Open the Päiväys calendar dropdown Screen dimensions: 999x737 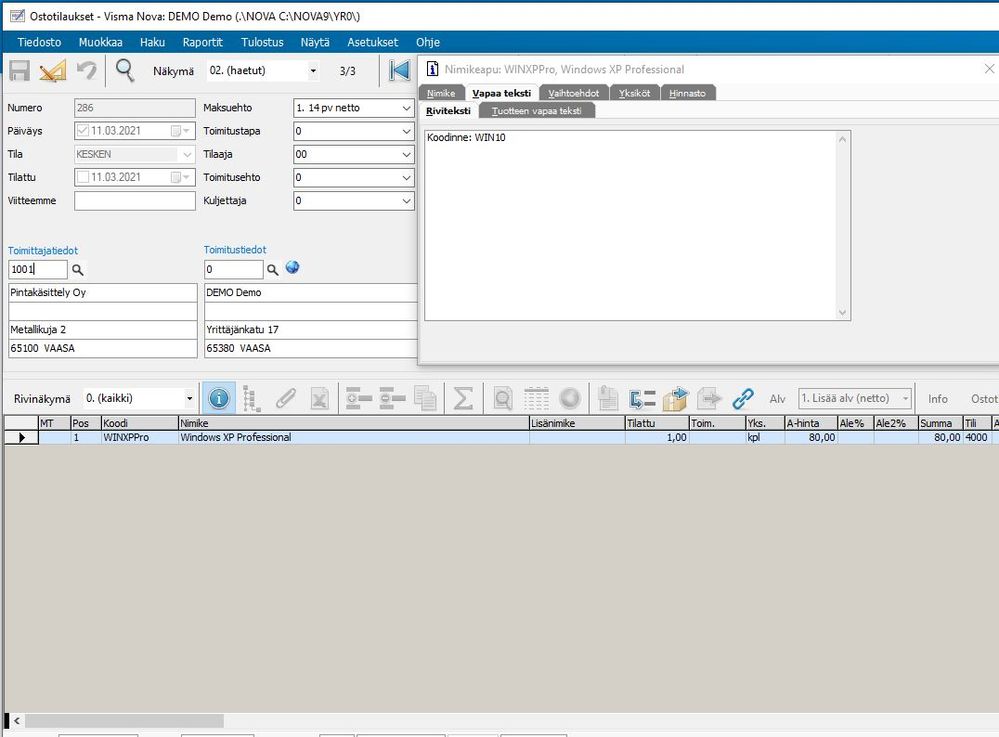point(182,131)
